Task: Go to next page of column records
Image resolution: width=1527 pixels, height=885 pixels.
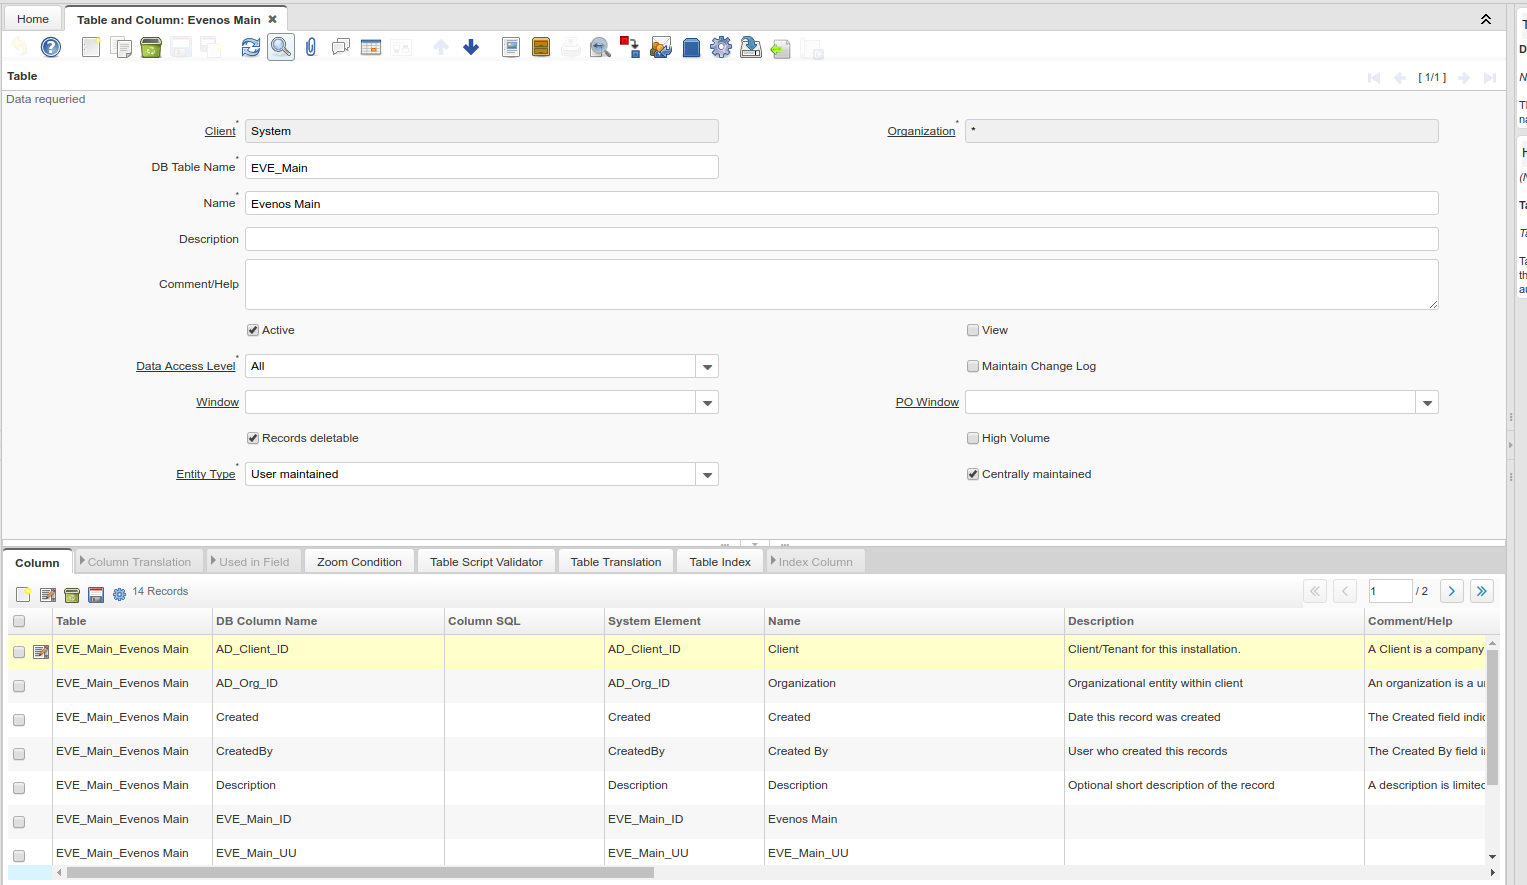Action: coord(1452,591)
